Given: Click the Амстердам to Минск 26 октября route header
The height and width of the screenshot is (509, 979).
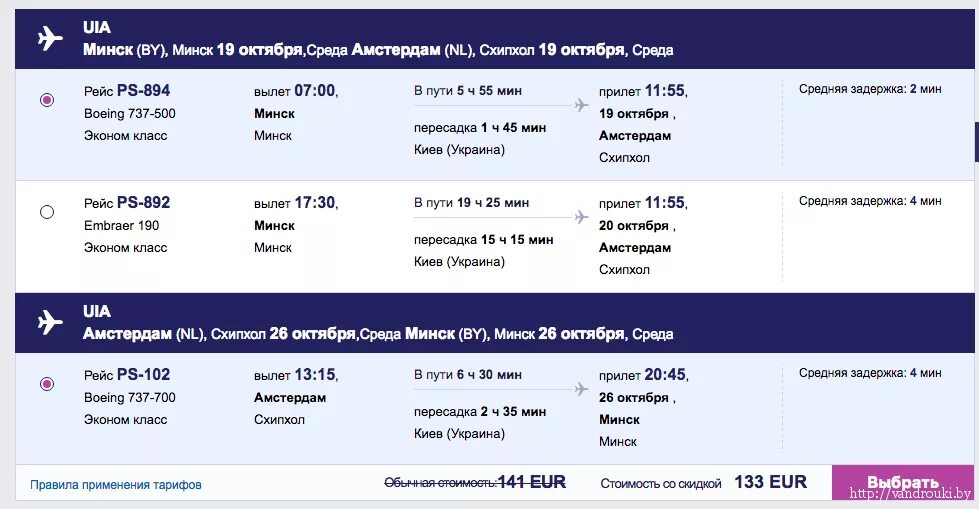Looking at the screenshot, I should pos(378,334).
